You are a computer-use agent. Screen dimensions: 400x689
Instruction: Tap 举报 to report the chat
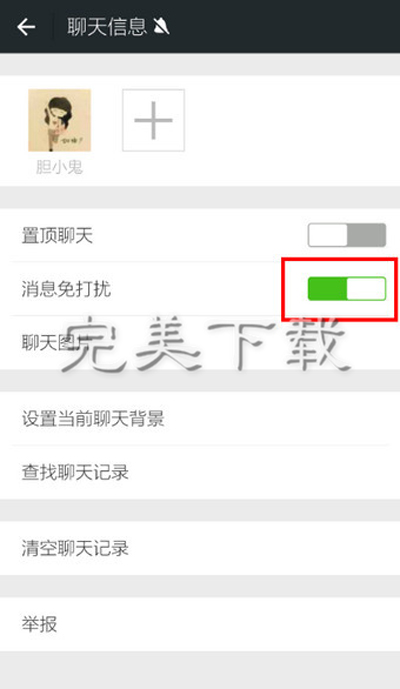[200, 624]
